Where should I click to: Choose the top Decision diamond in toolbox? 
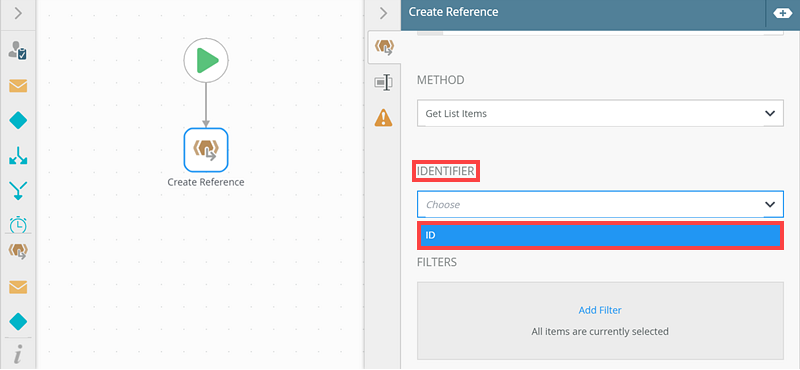[18, 121]
